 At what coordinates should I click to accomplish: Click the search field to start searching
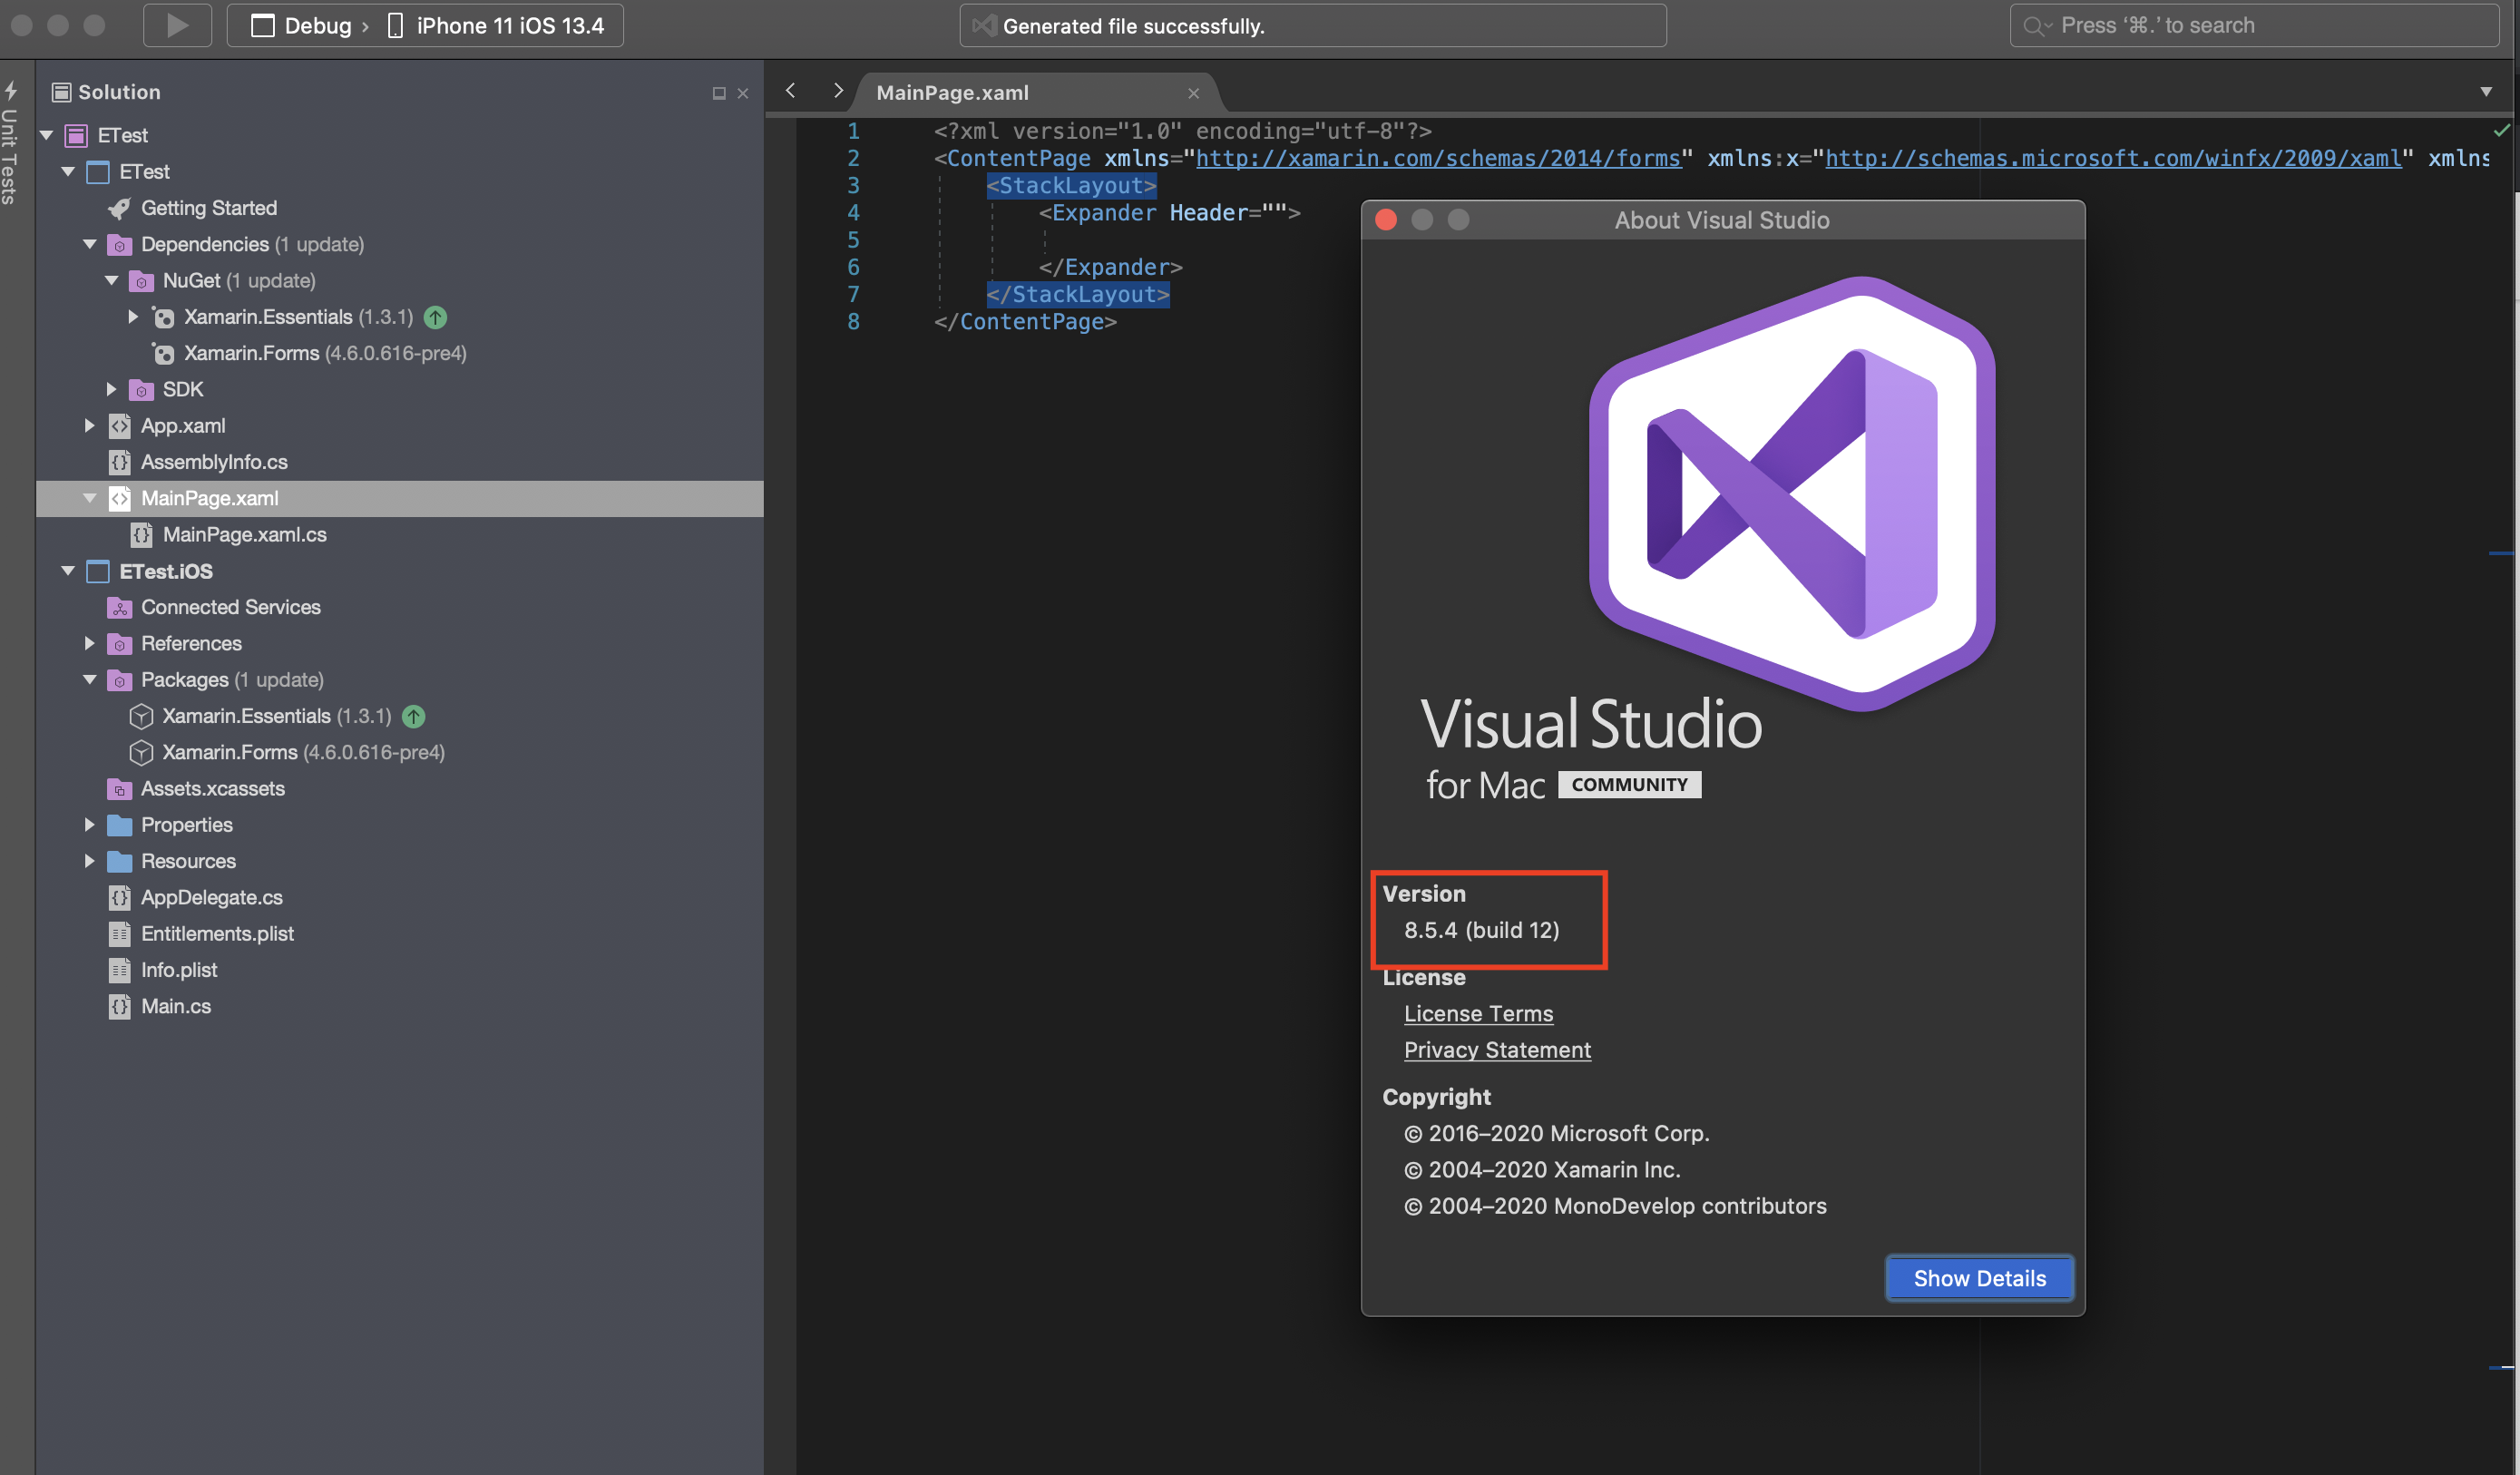pyautogui.click(x=2250, y=25)
